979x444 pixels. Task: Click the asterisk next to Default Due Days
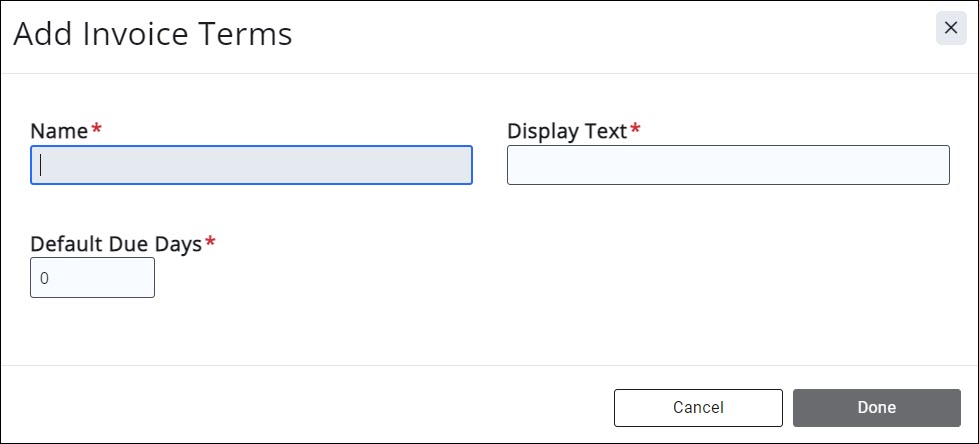[x=210, y=243]
